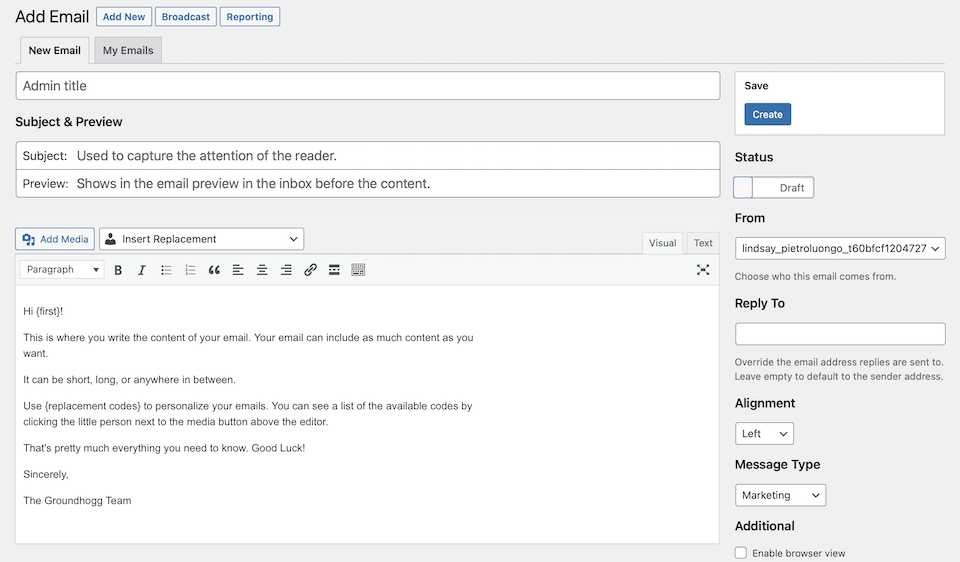
Task: Switch to the Text editor tab
Action: [703, 243]
